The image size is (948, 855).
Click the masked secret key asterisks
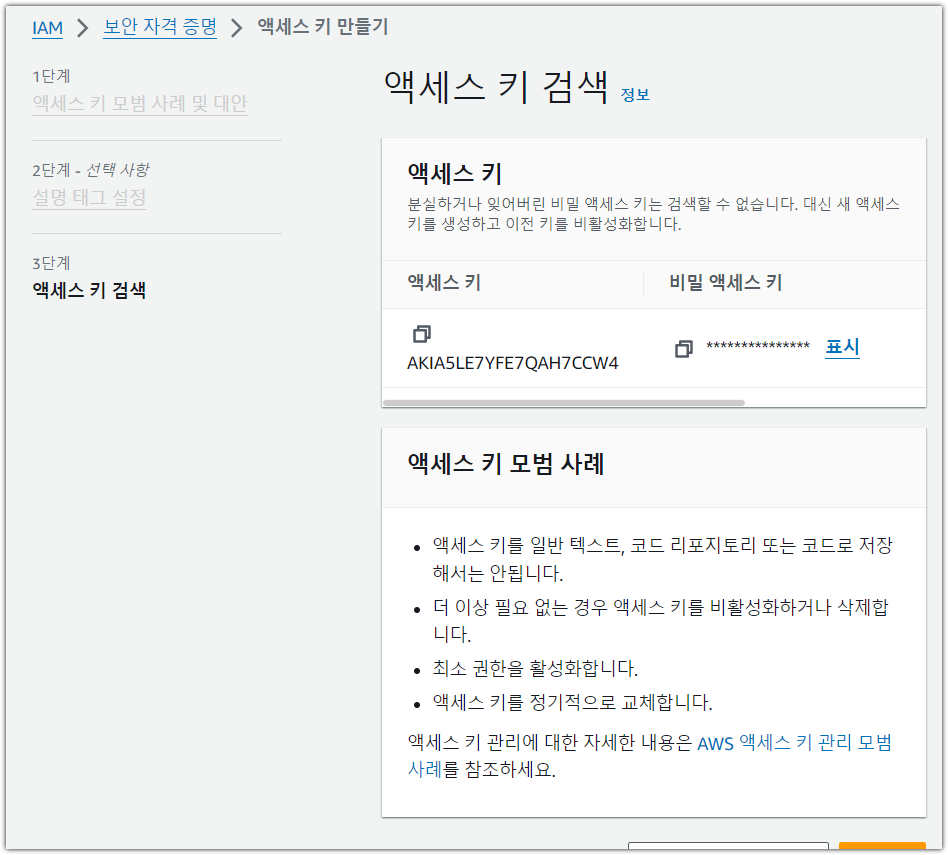point(758,347)
